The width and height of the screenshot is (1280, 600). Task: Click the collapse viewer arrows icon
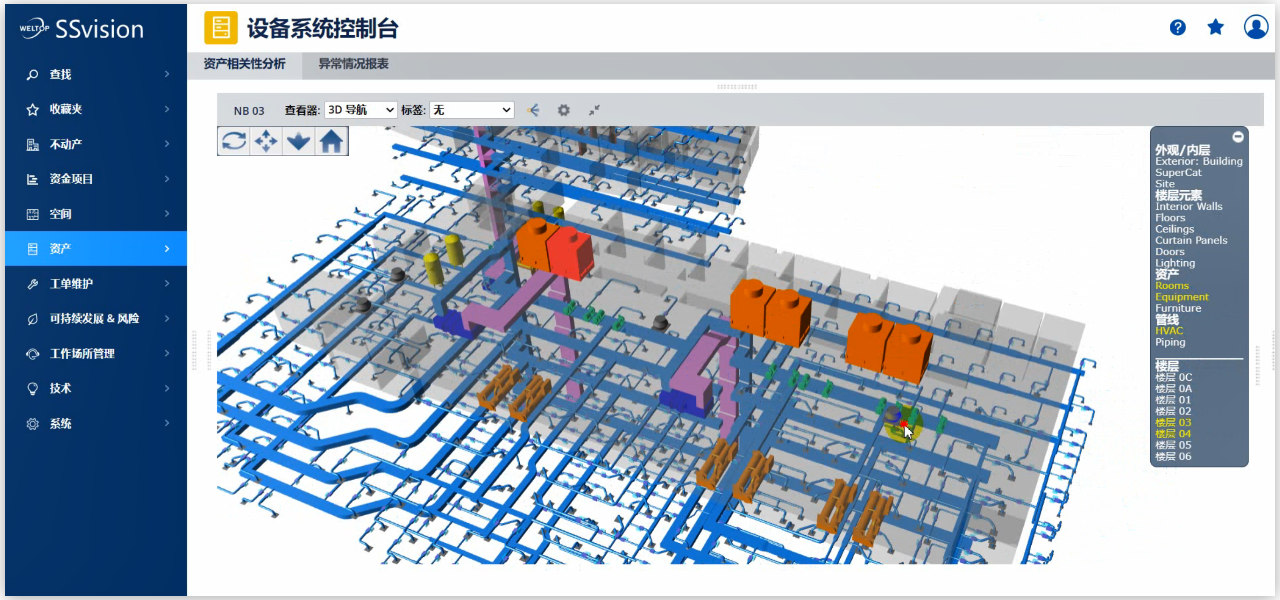click(594, 110)
